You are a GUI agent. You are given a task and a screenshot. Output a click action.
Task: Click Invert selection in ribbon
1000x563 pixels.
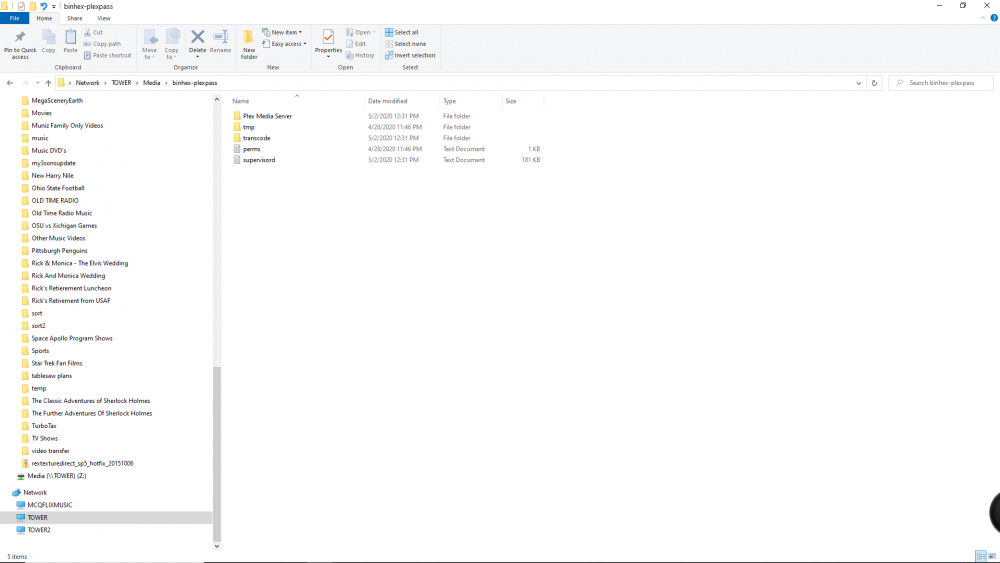[410, 55]
